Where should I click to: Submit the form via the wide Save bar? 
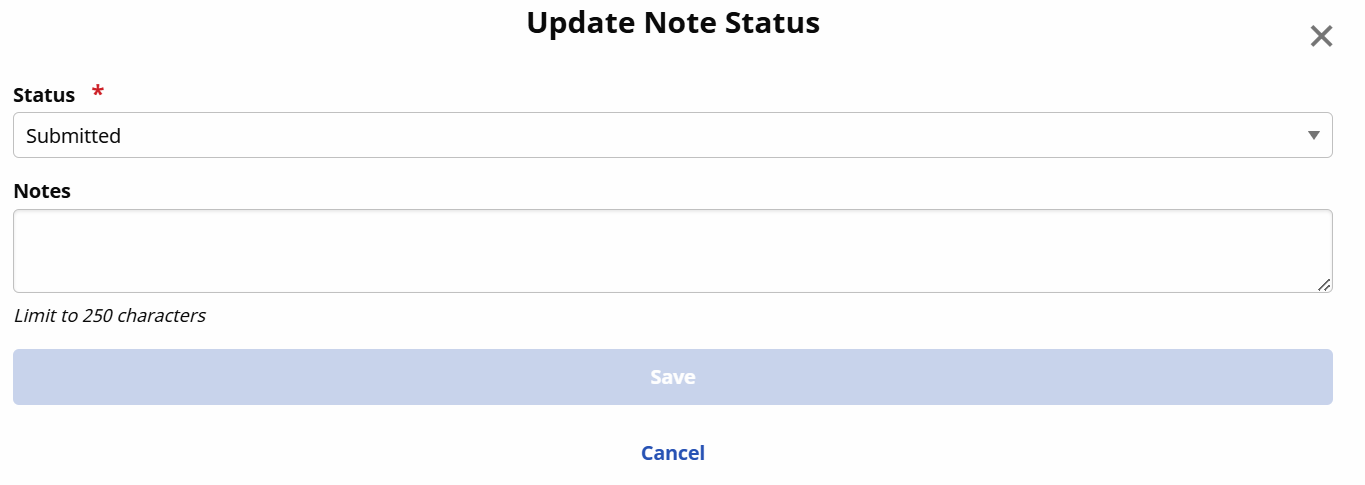click(672, 377)
